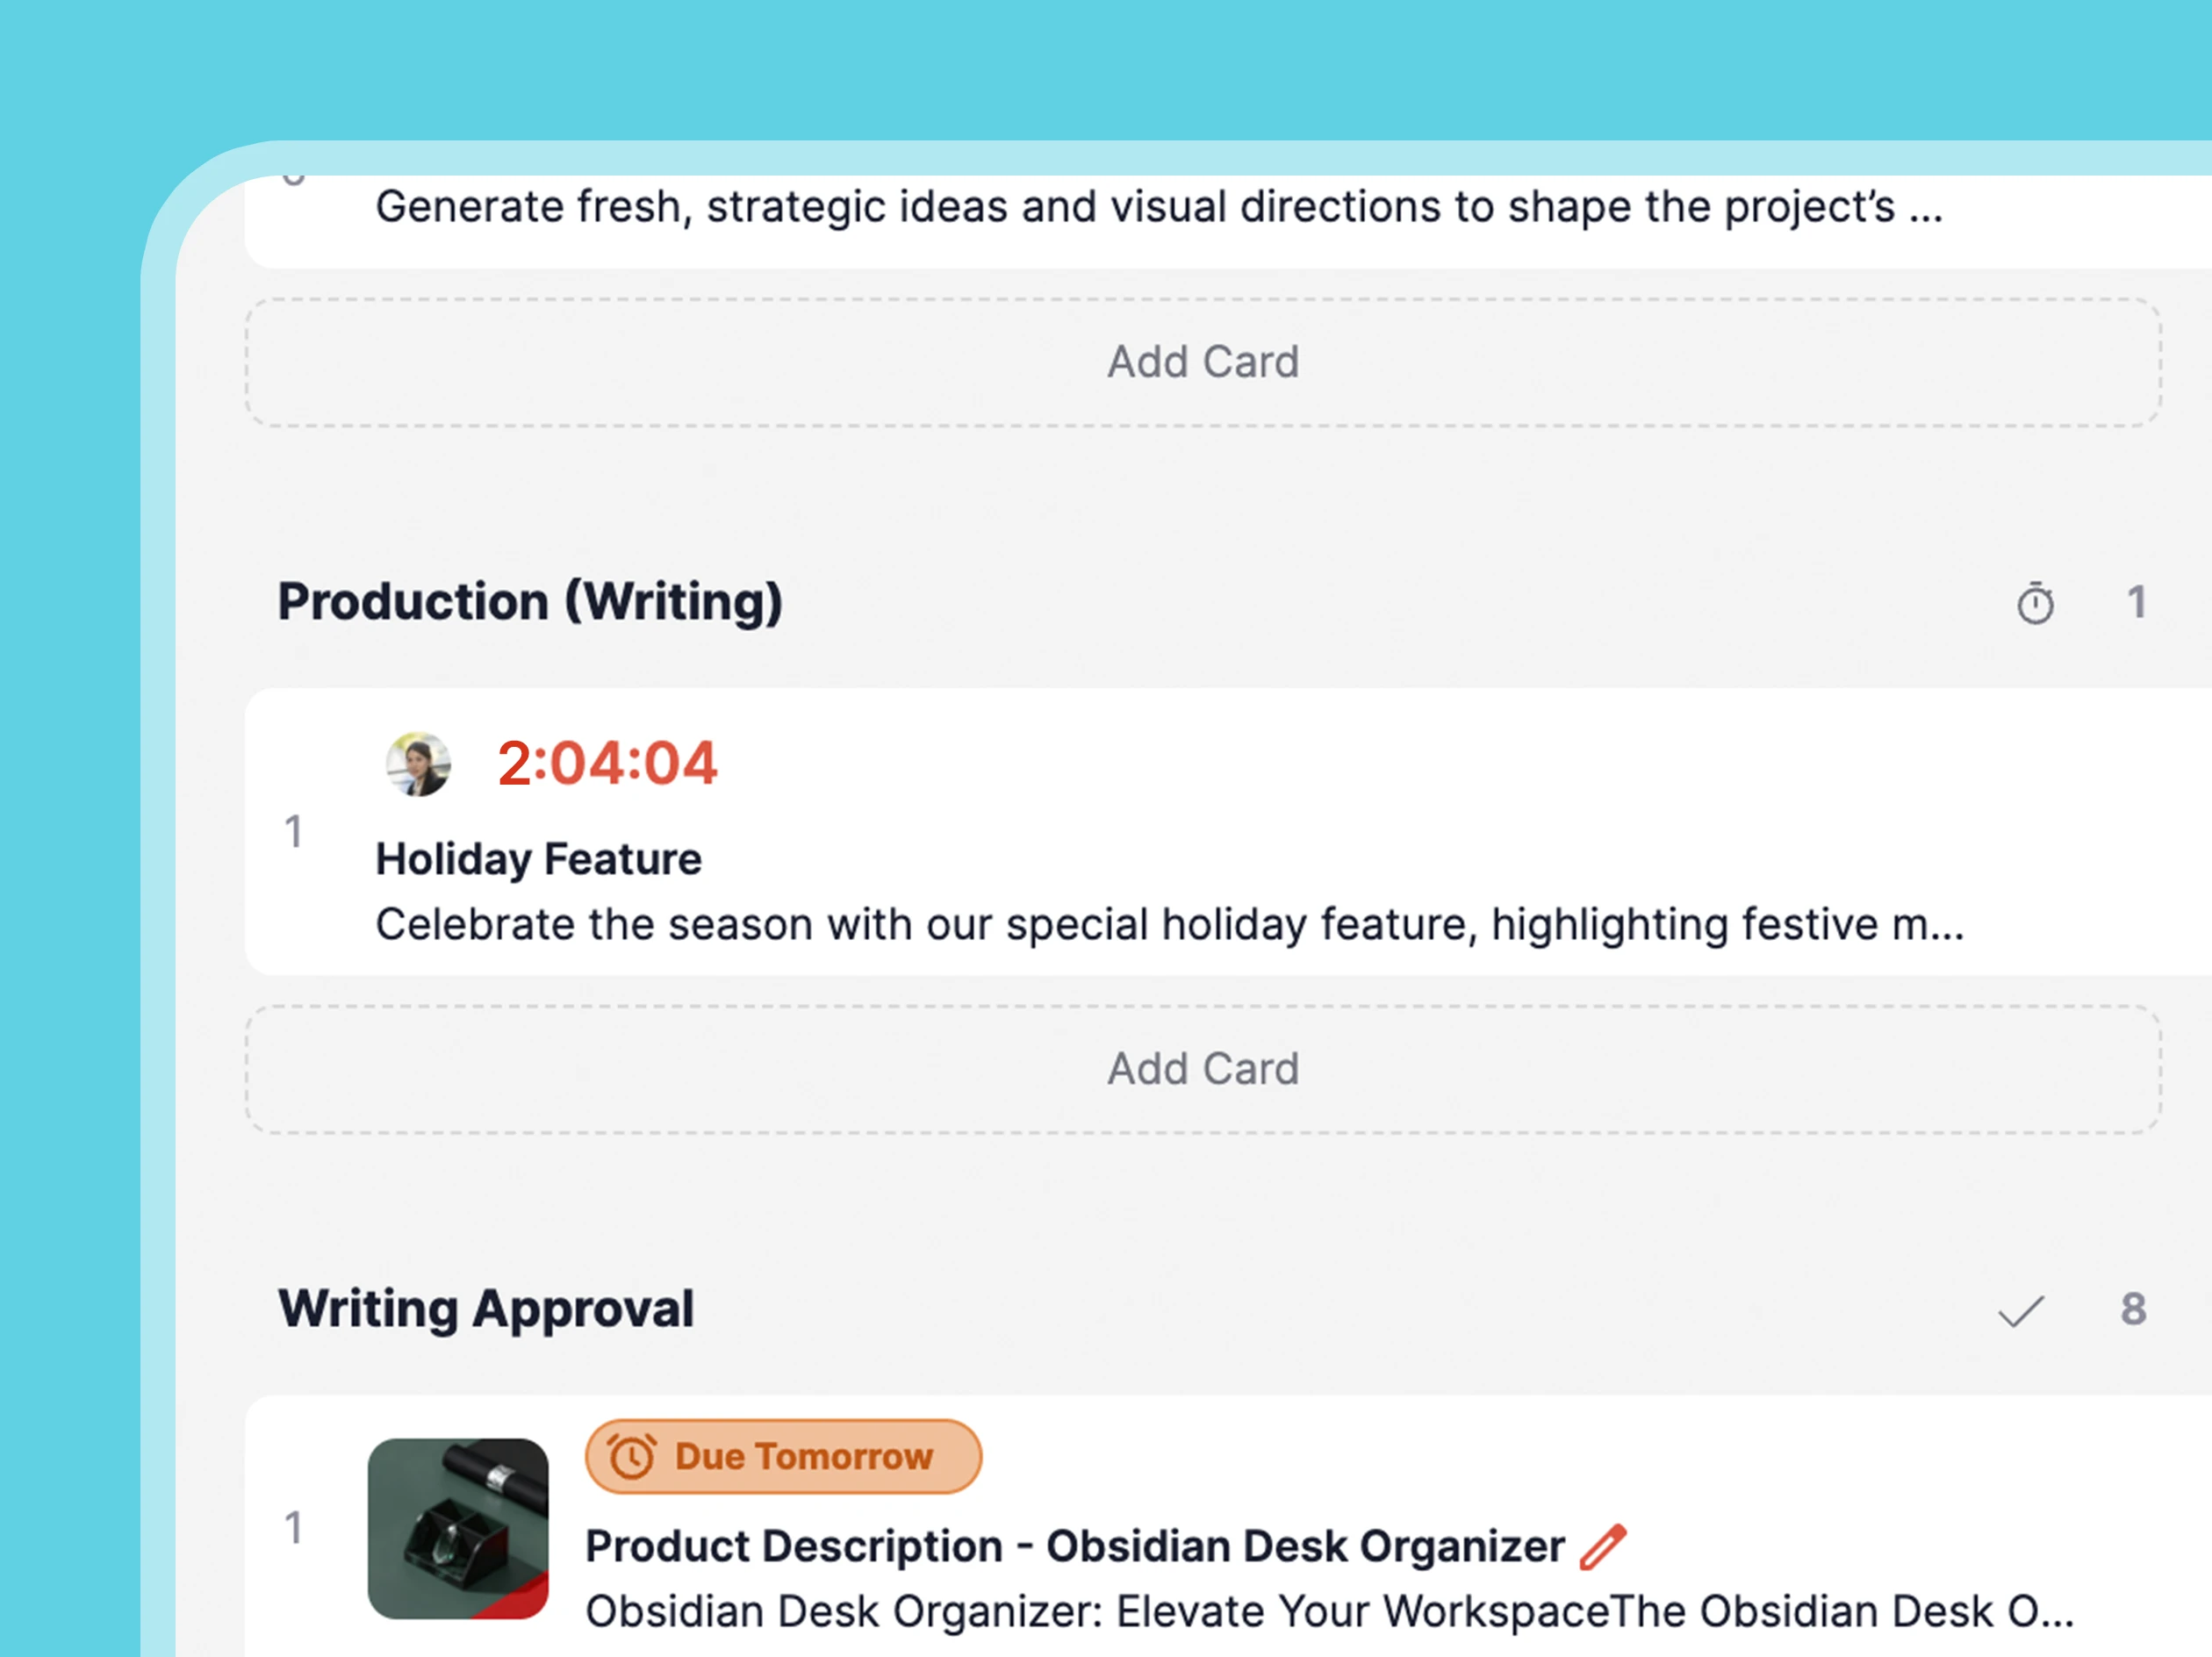Toggle the Due Tomorrow reminder badge
2212x1657 pixels.
click(x=782, y=1456)
